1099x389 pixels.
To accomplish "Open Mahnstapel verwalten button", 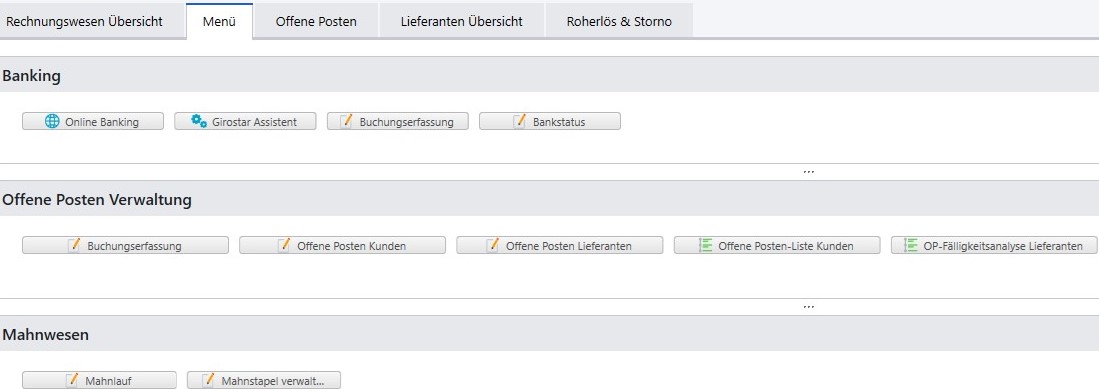I will coord(264,381).
